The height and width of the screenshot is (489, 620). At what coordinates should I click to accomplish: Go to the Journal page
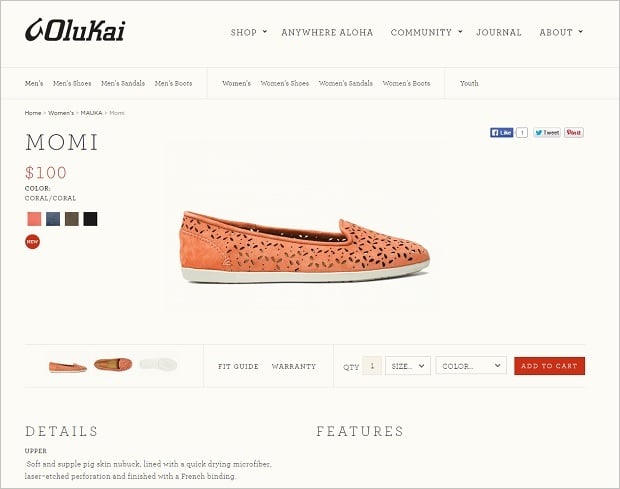click(499, 32)
